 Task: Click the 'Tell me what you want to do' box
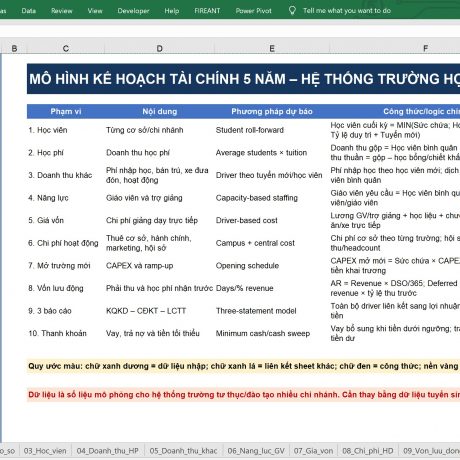[347, 11]
